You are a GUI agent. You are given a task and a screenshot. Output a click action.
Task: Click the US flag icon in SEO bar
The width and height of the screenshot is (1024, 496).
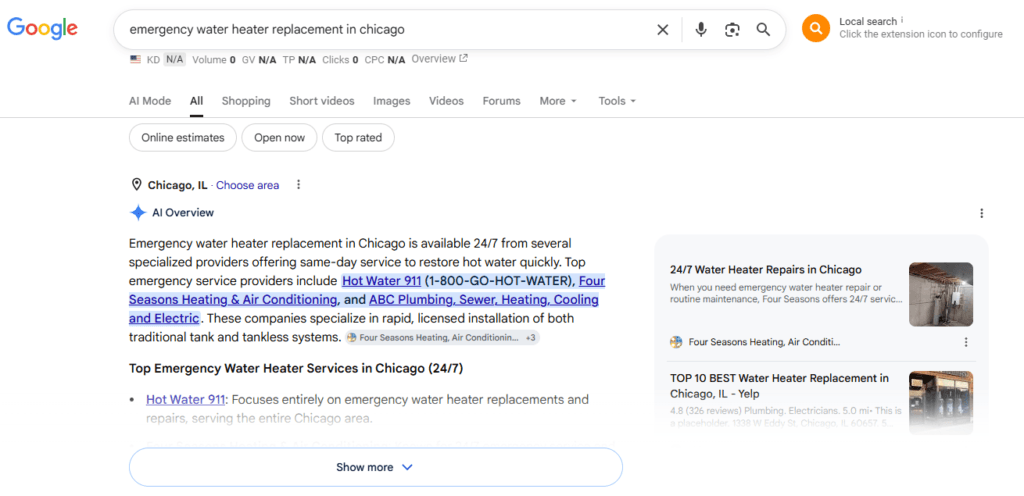coord(135,59)
